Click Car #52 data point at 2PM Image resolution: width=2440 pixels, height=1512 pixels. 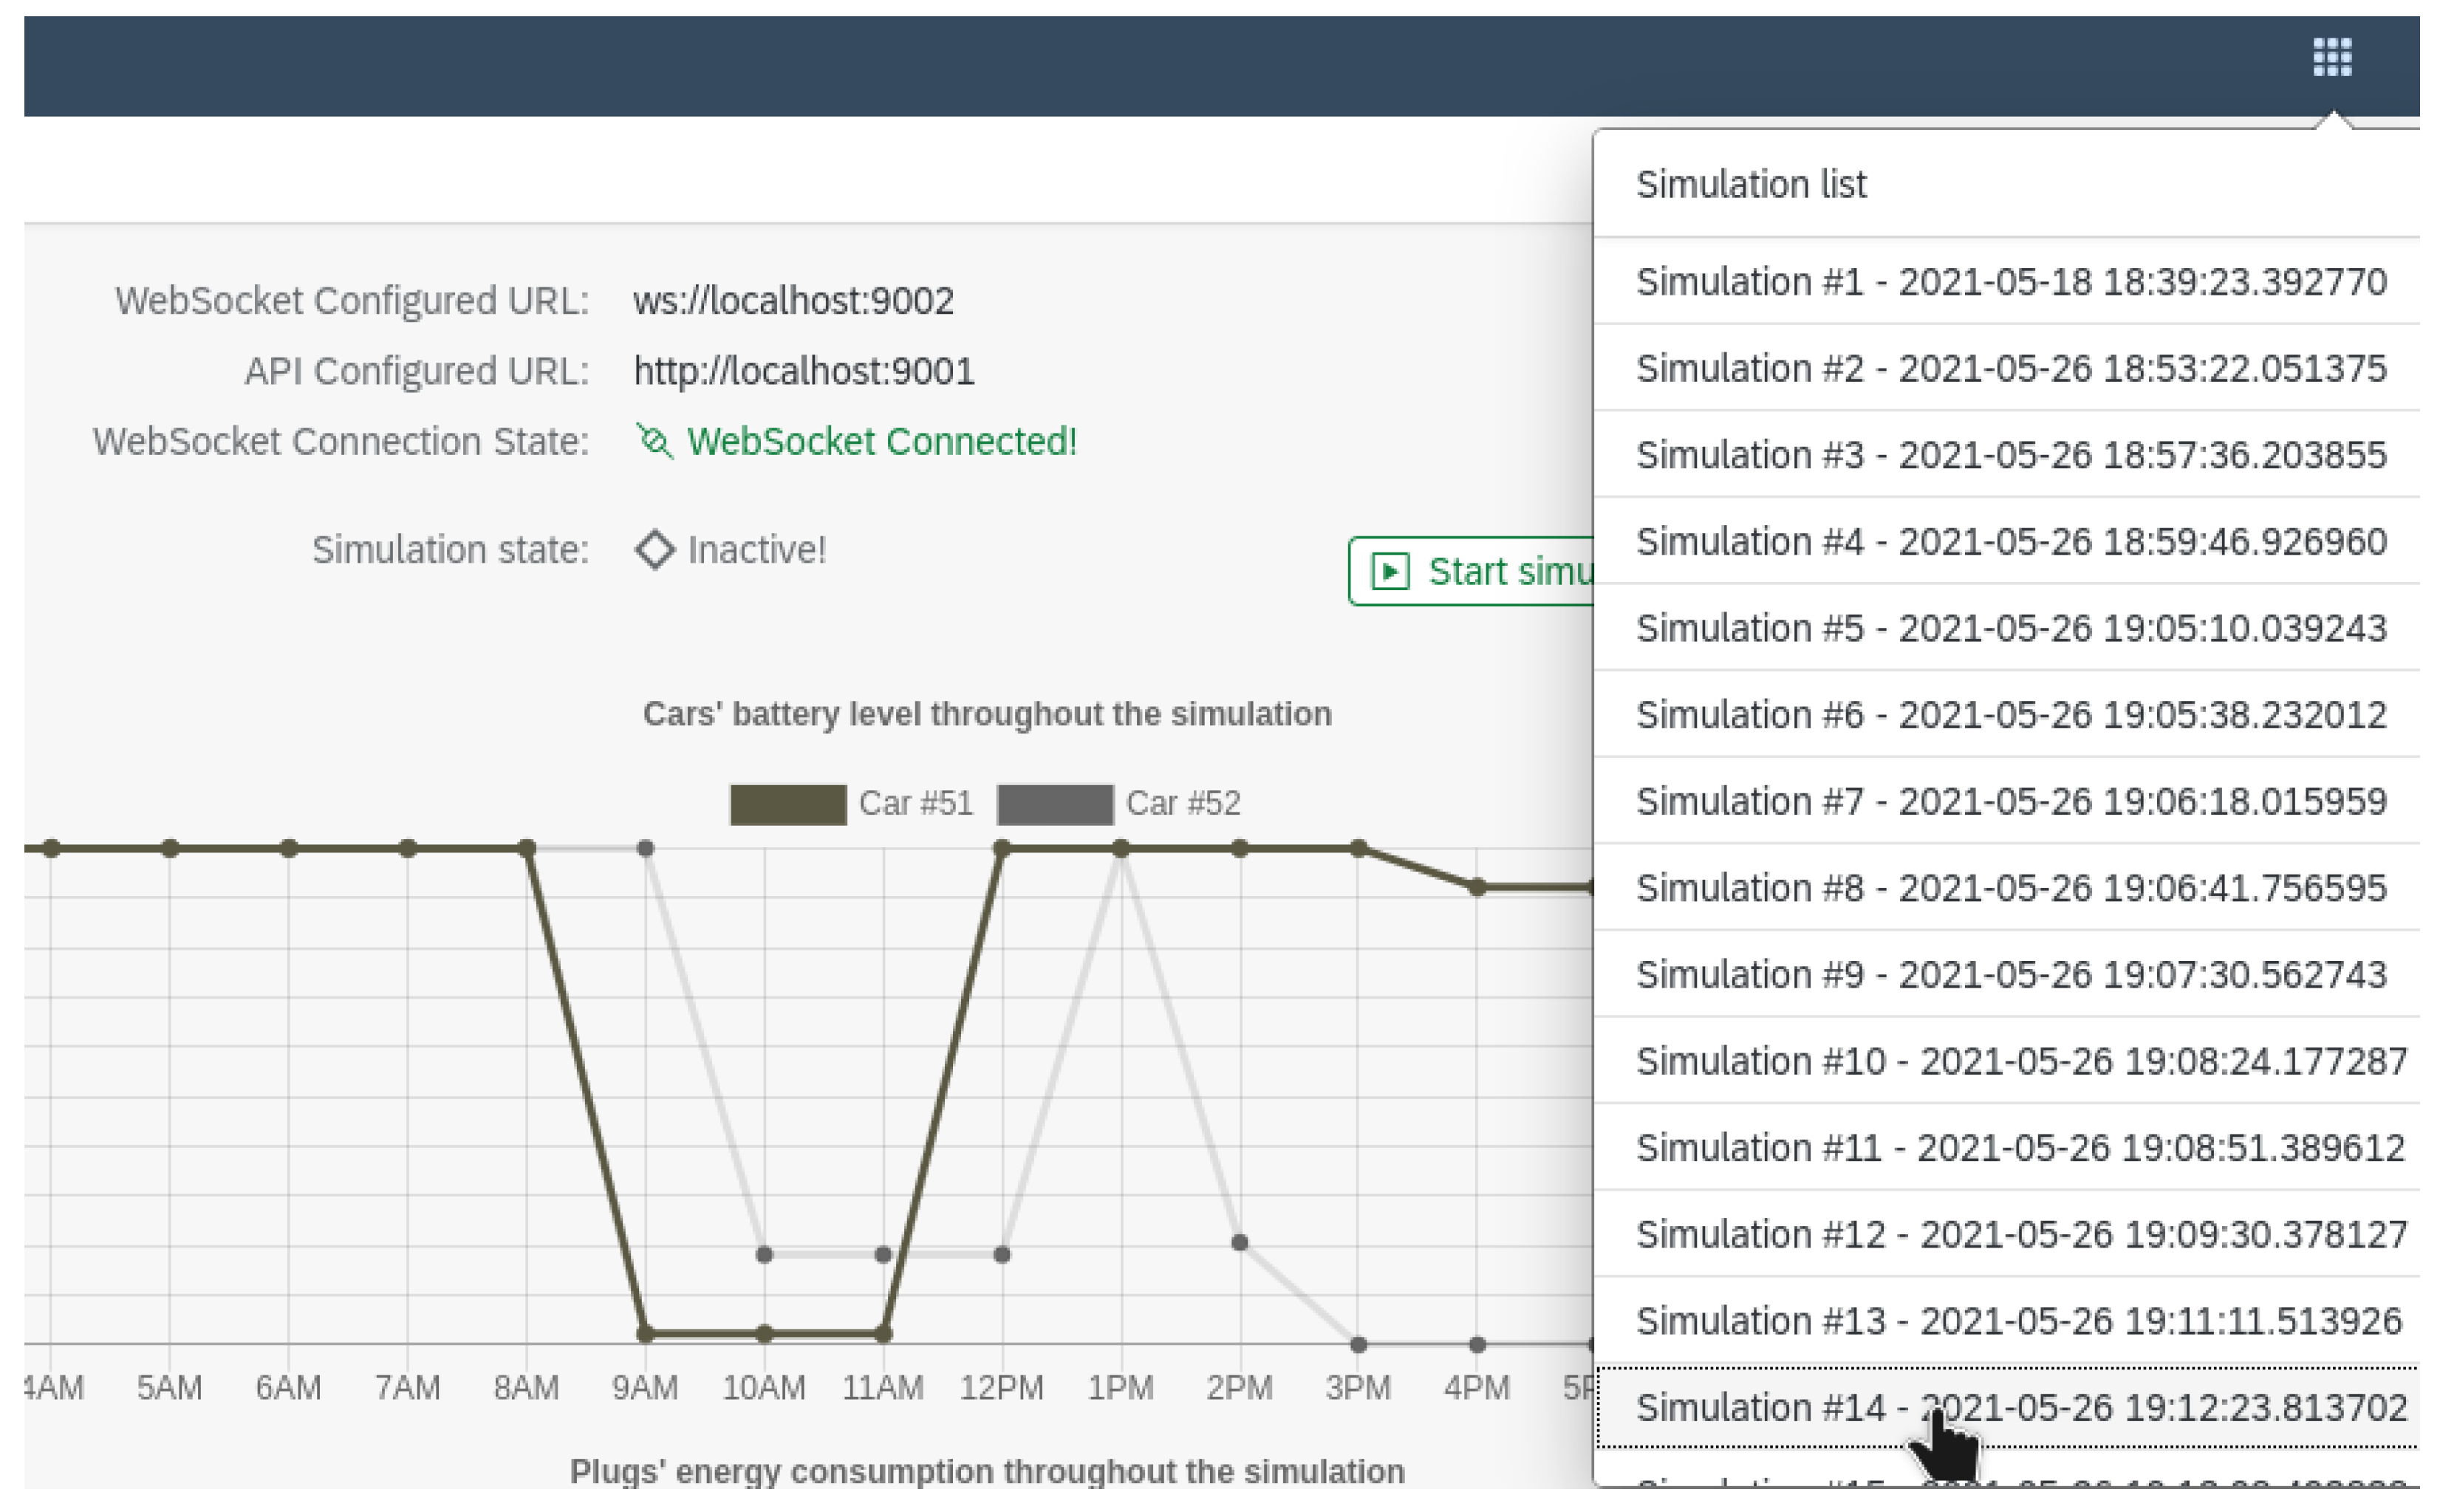tap(1239, 1243)
